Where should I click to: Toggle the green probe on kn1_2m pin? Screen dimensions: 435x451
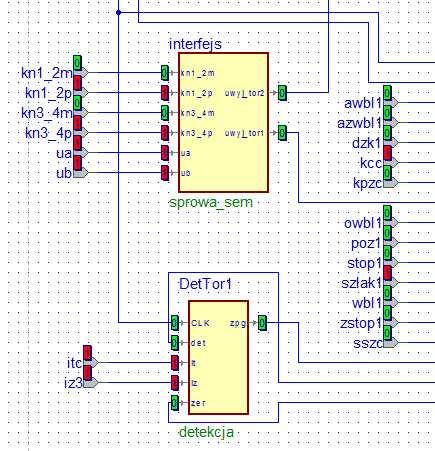pos(165,73)
